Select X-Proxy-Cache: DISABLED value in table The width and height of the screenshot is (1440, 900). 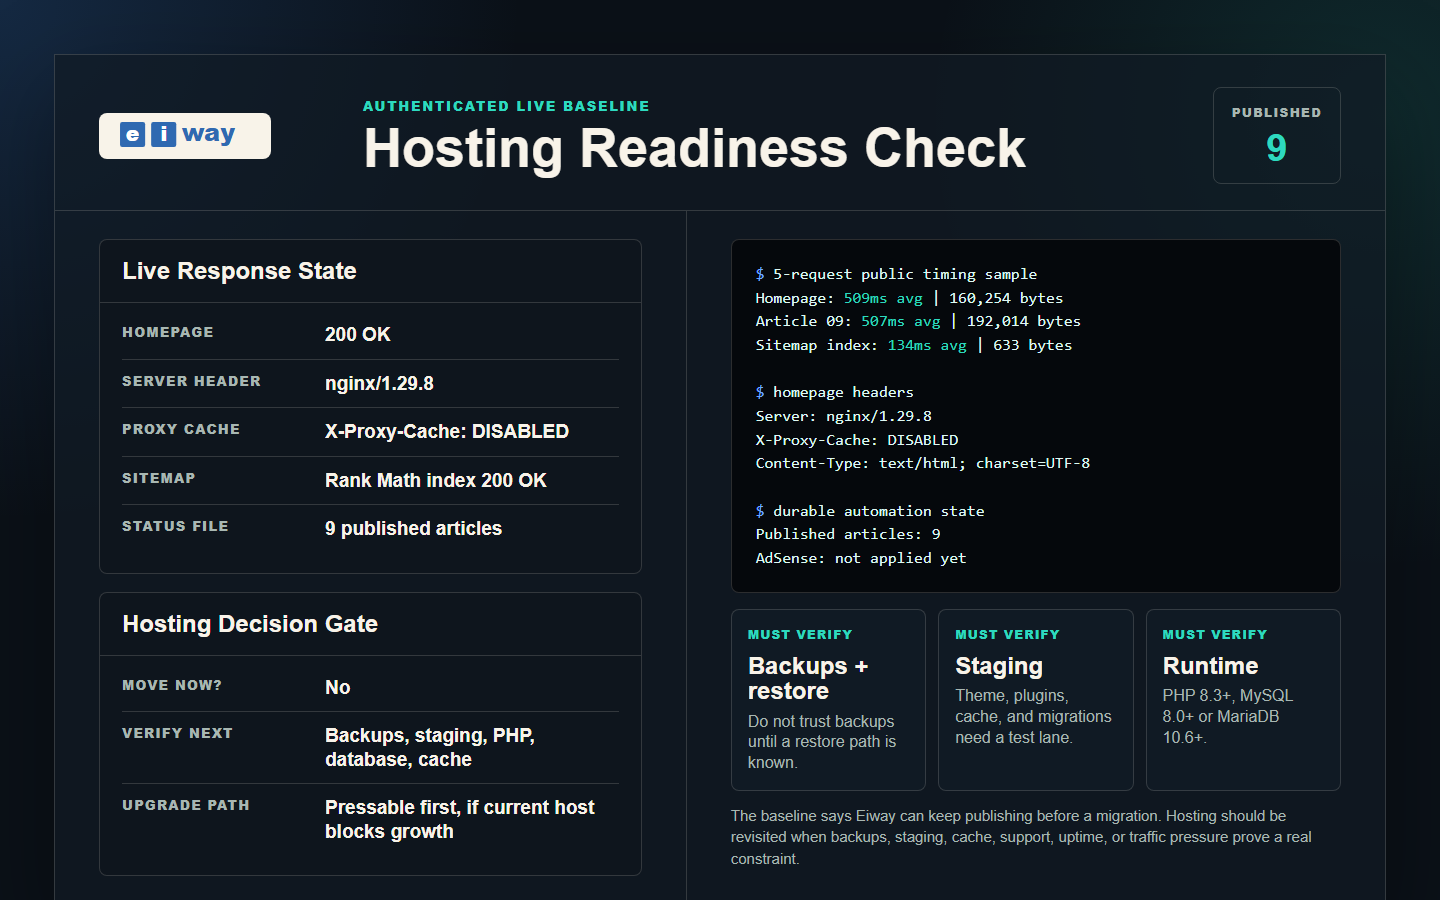click(x=447, y=431)
